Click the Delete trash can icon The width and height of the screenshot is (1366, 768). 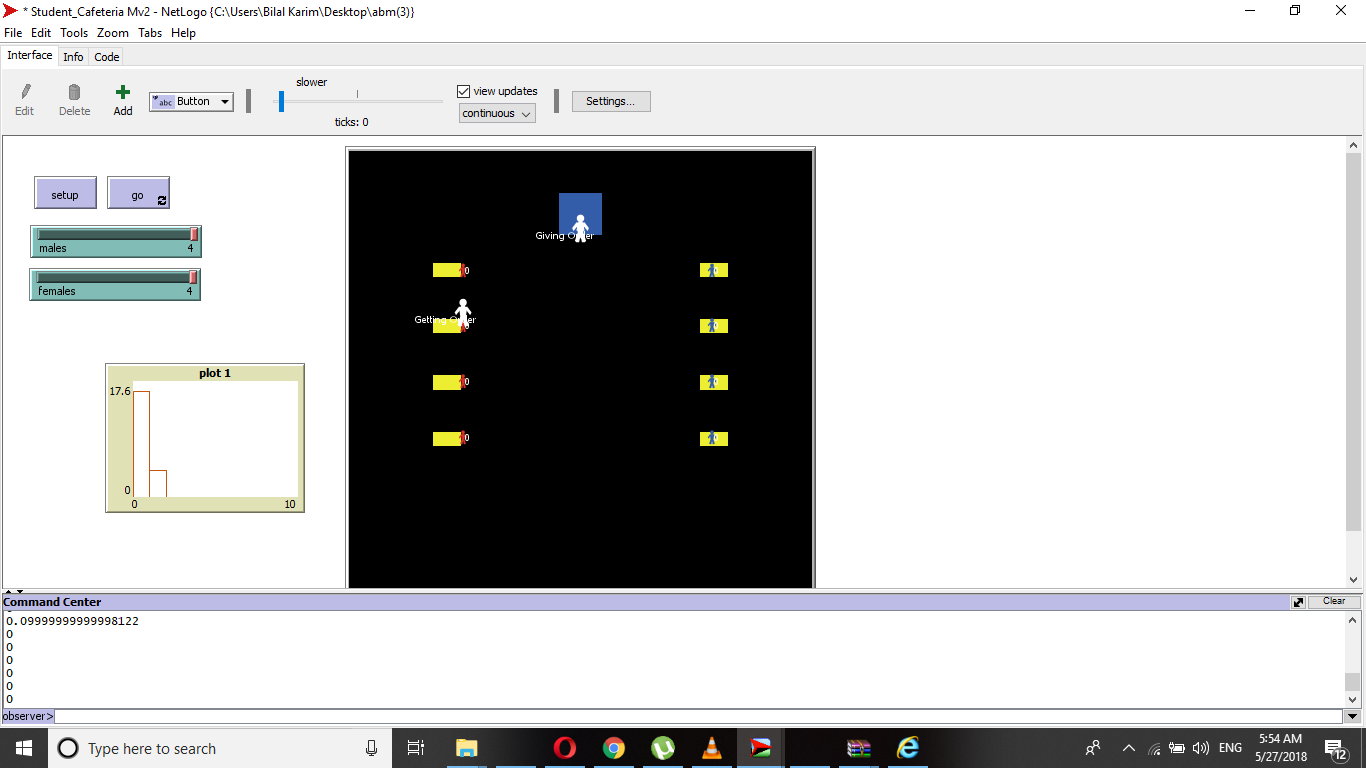point(74,92)
